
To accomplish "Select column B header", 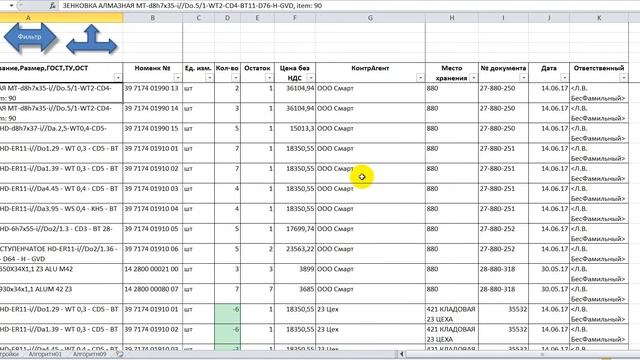I will (x=153, y=18).
